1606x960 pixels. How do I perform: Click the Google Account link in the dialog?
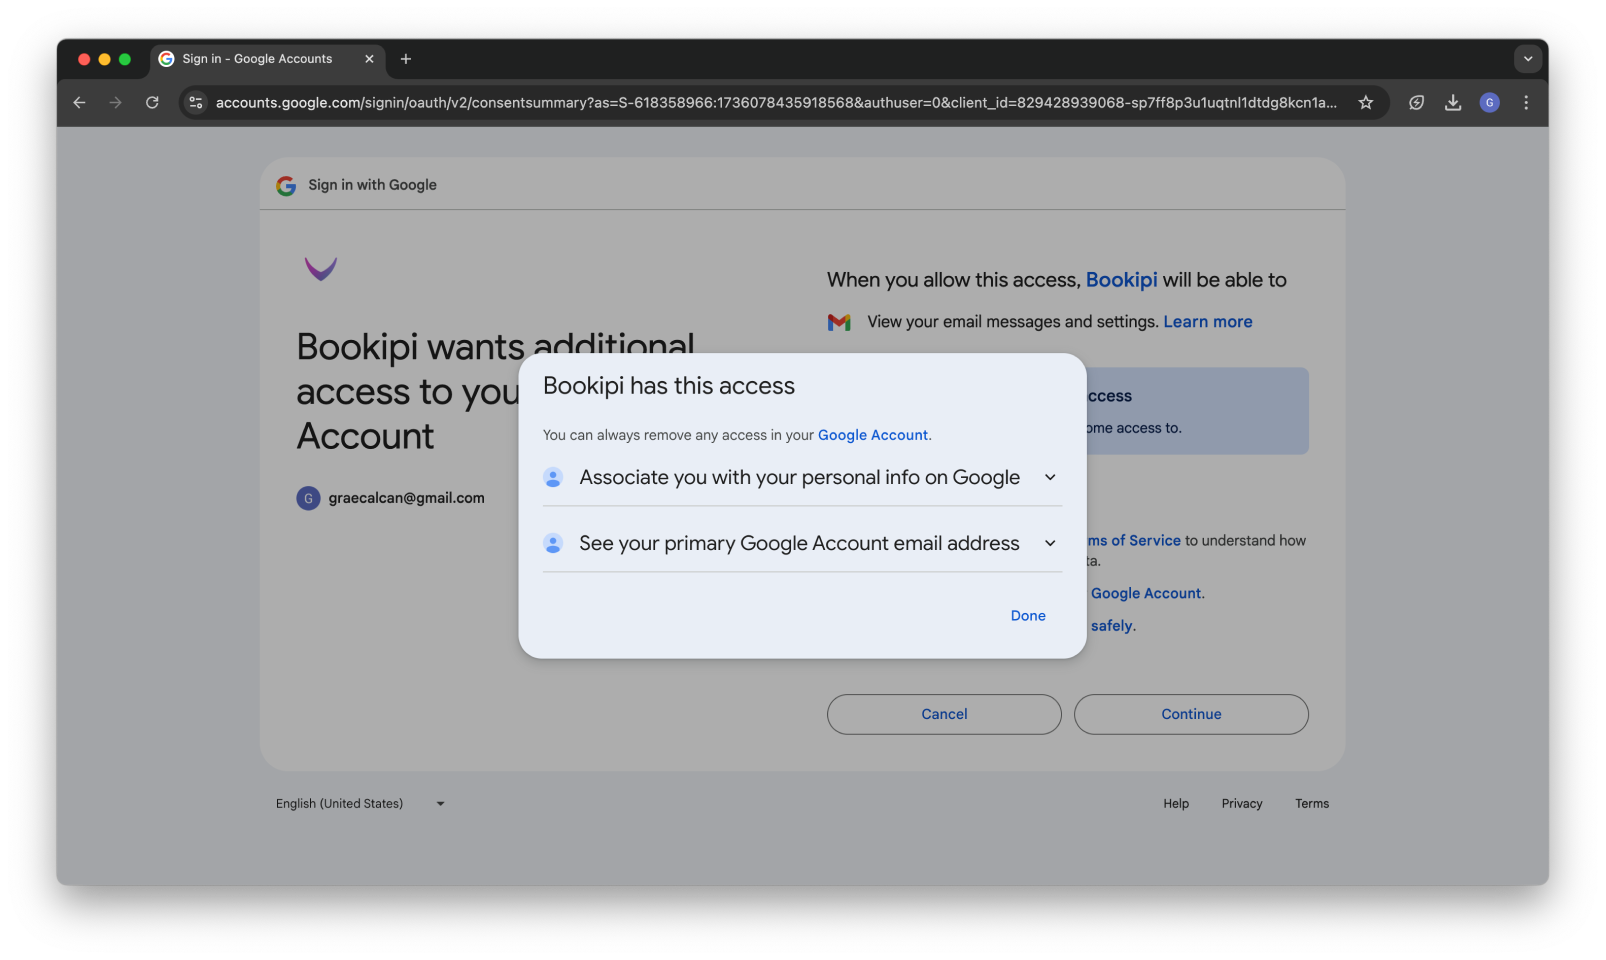(872, 435)
